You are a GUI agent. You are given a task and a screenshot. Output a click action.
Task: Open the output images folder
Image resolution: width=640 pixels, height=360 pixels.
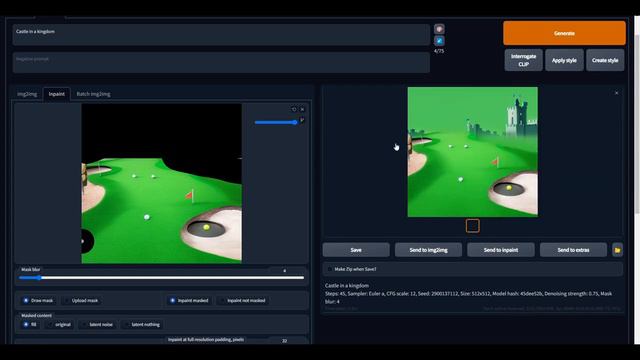[618, 250]
